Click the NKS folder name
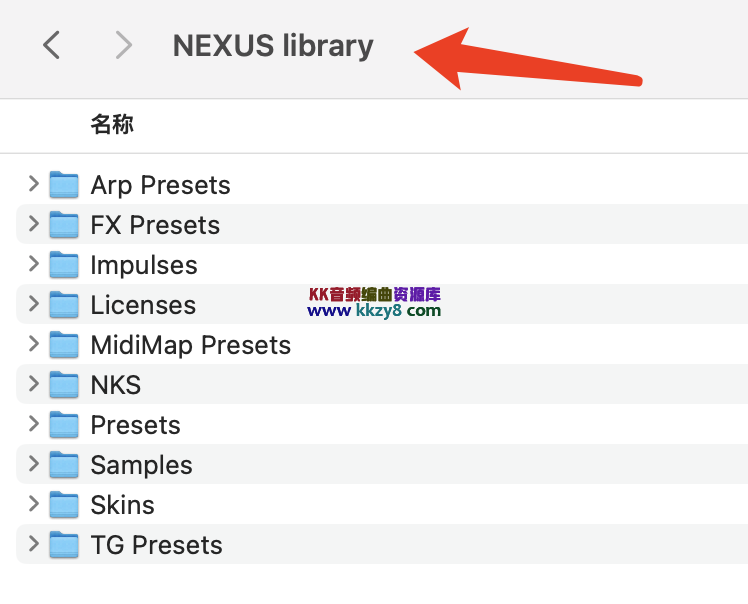This screenshot has height=604, width=748. 115,385
